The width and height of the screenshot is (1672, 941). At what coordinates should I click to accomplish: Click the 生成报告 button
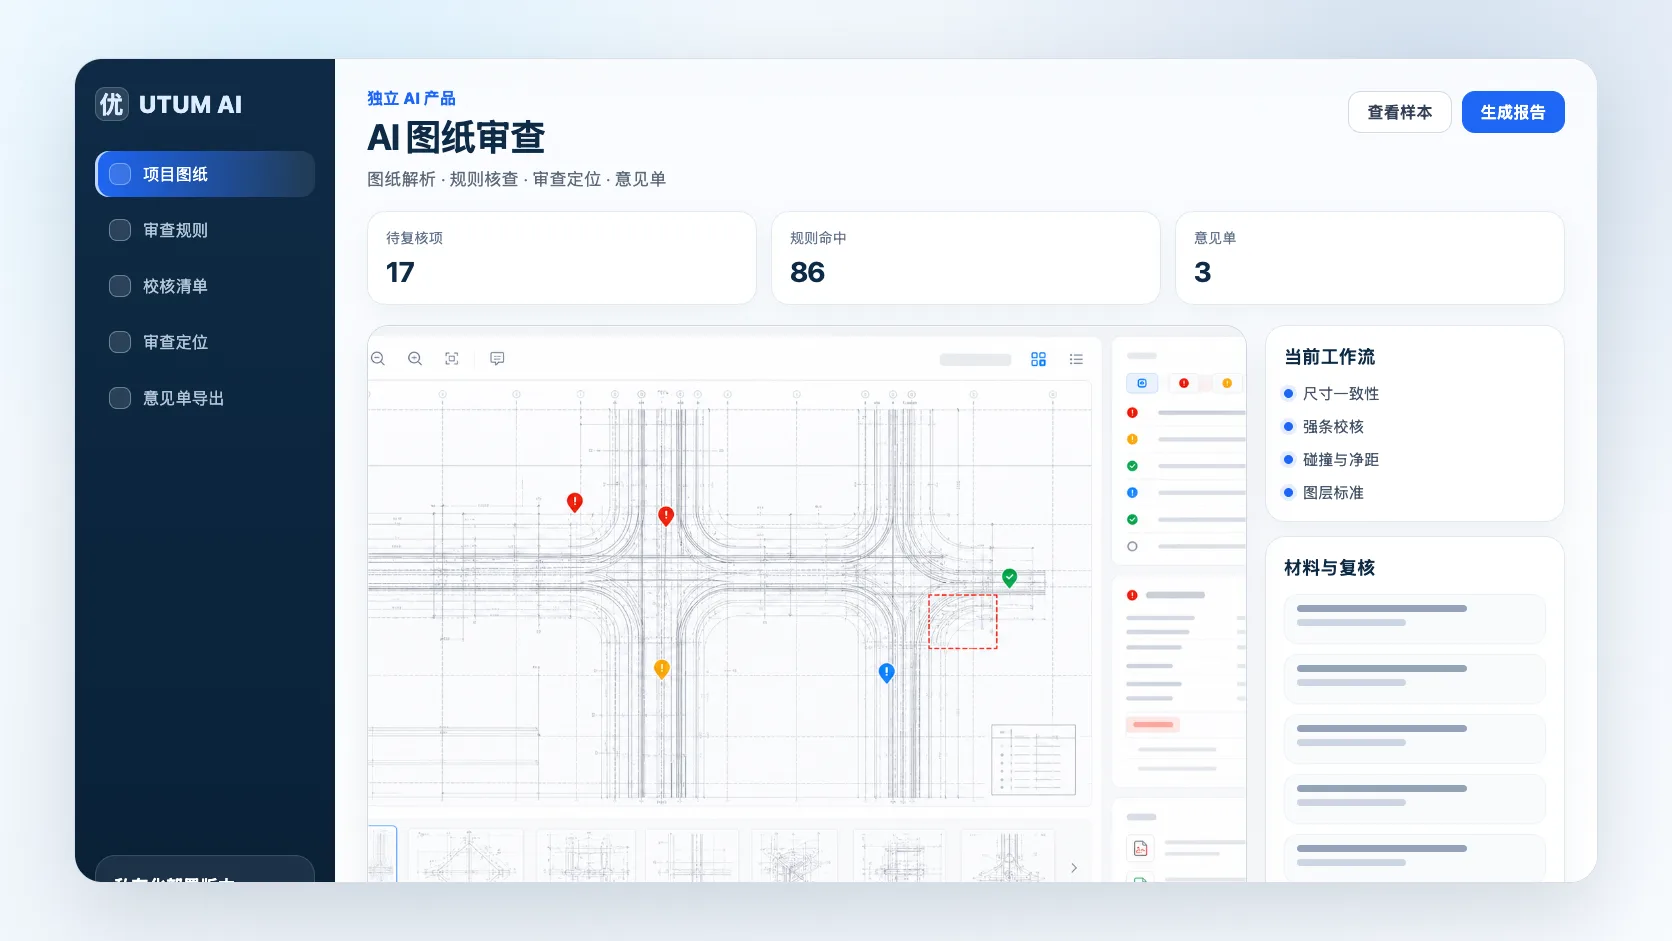point(1513,112)
